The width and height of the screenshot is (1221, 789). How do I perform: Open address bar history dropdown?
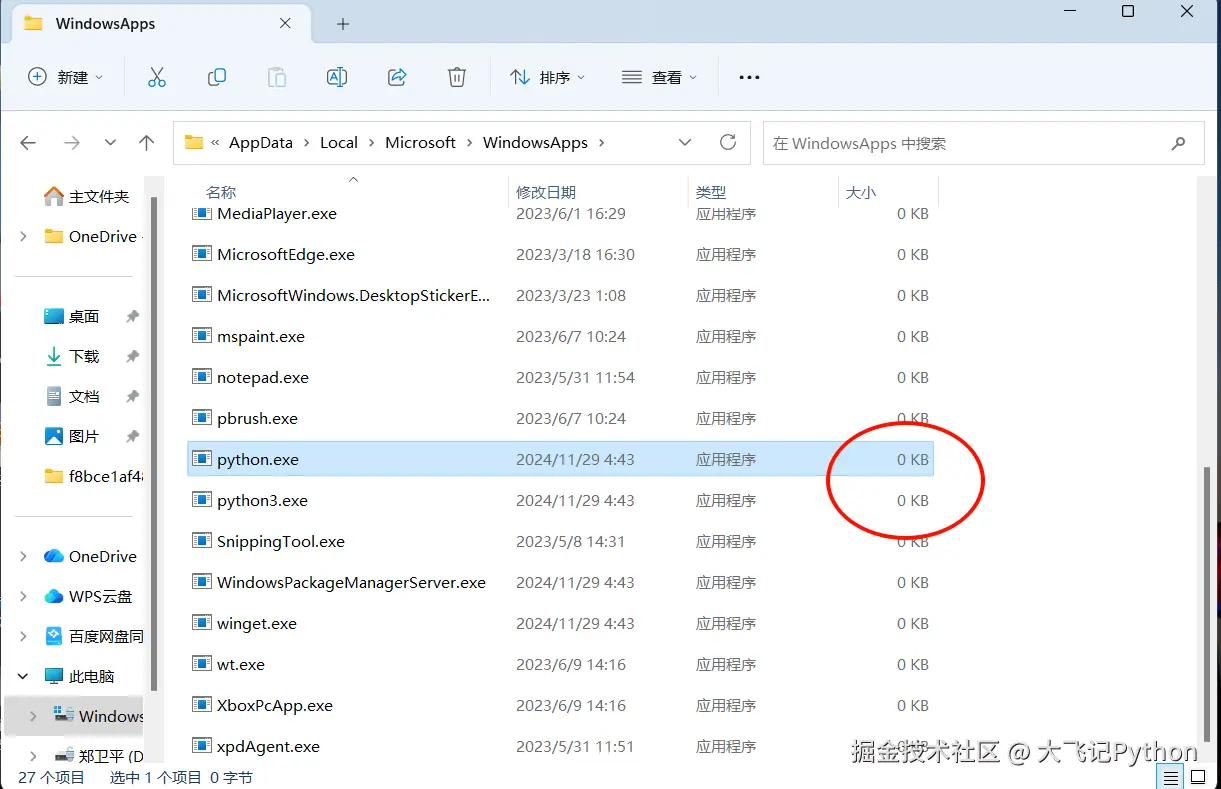point(685,142)
